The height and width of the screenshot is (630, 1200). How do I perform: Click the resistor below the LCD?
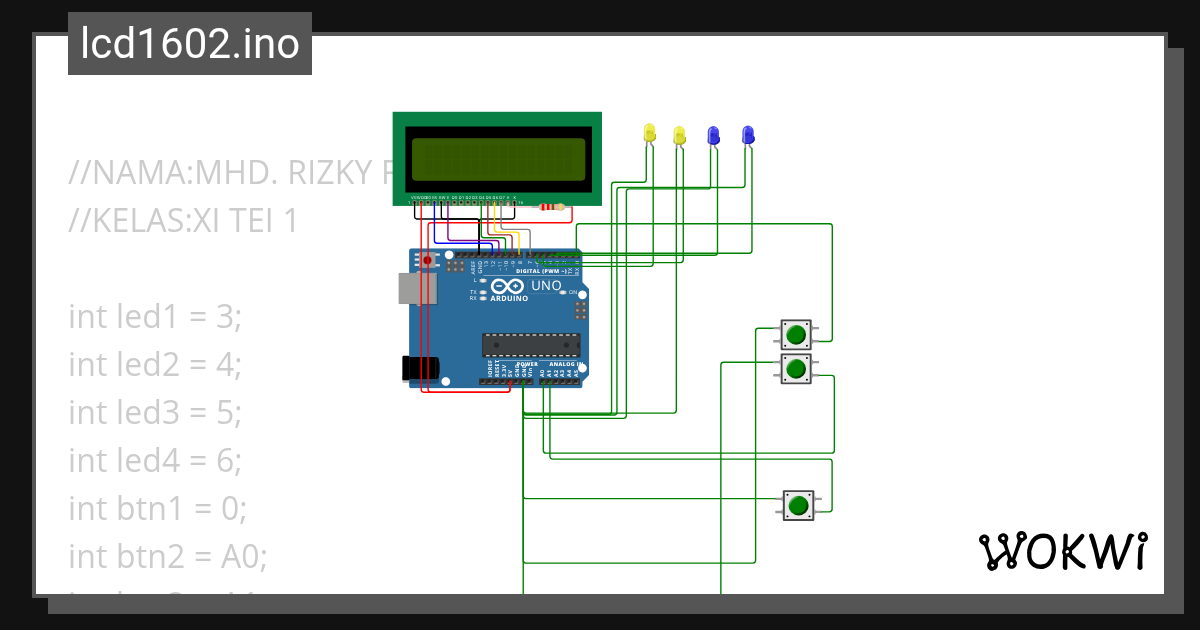click(552, 205)
